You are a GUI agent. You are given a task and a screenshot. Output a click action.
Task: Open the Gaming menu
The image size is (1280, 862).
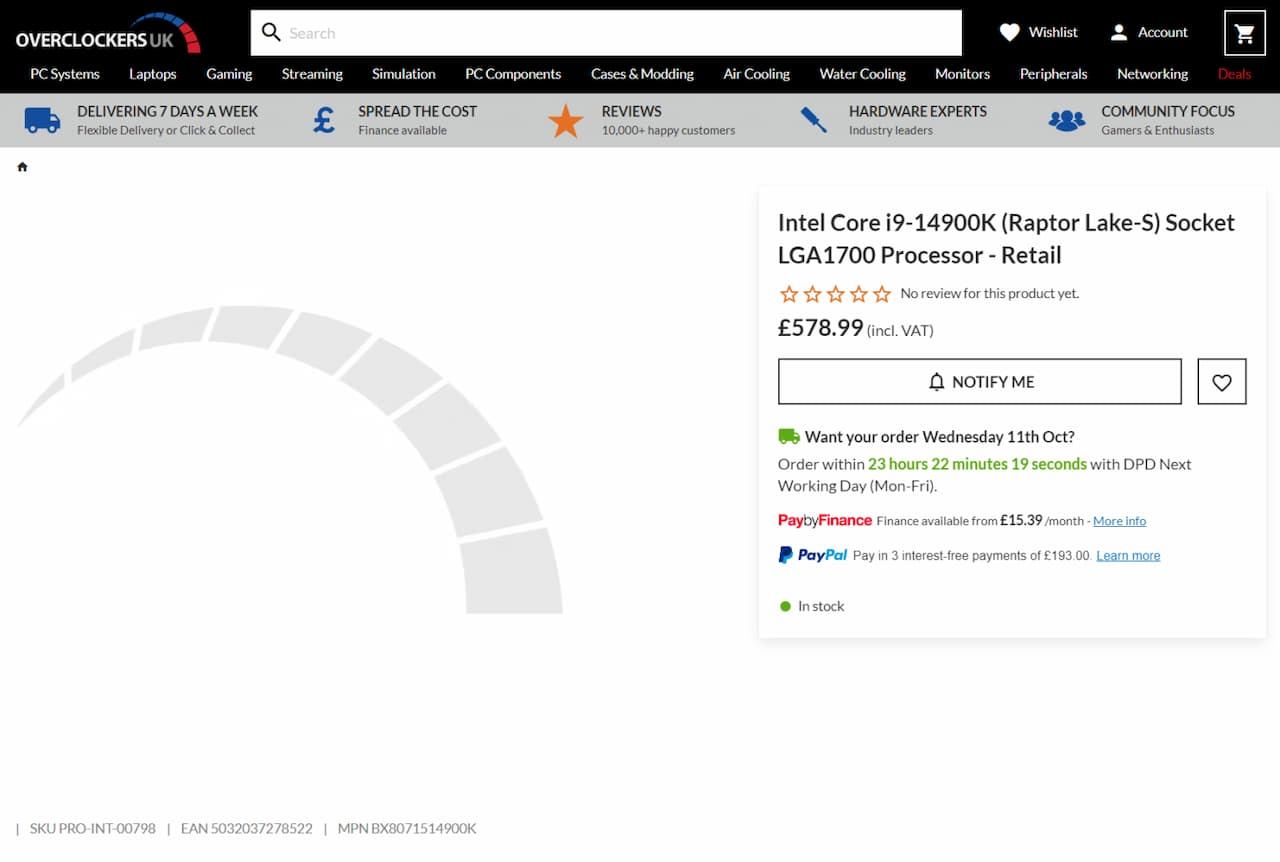tap(229, 74)
